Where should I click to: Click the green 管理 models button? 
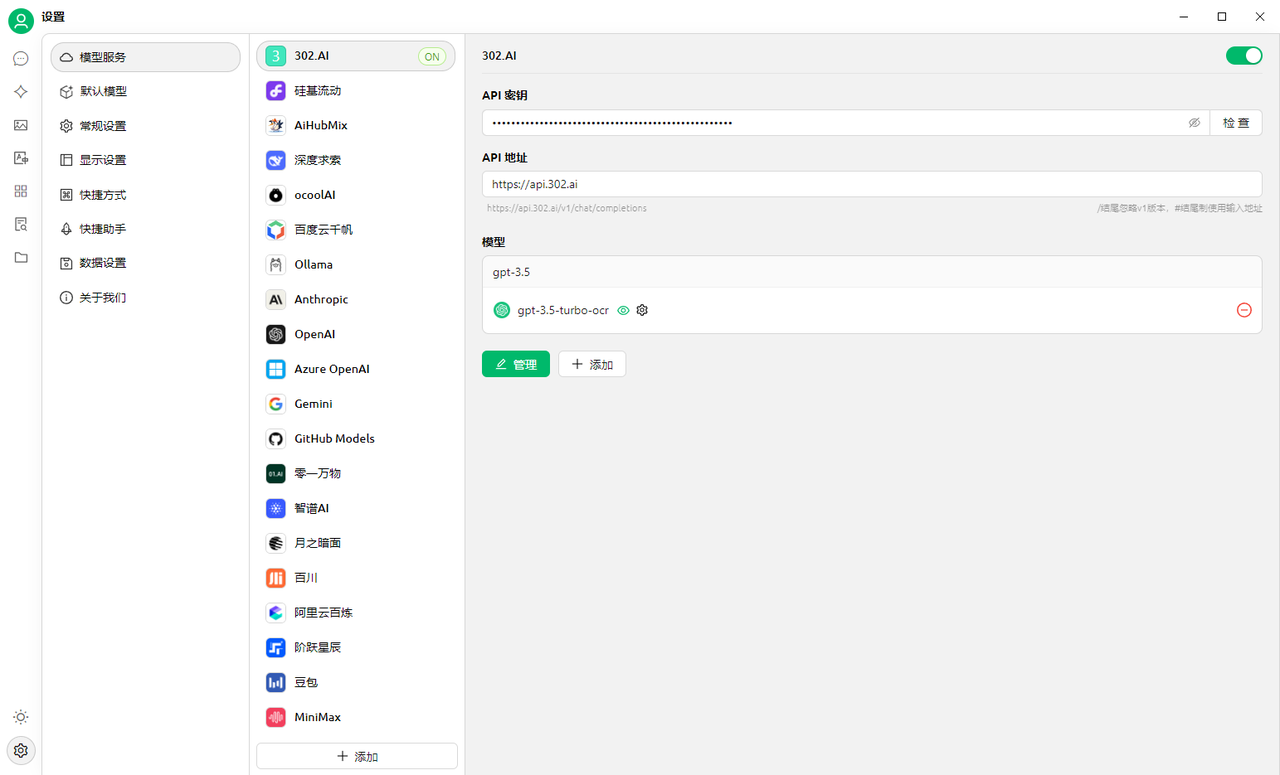click(x=516, y=364)
